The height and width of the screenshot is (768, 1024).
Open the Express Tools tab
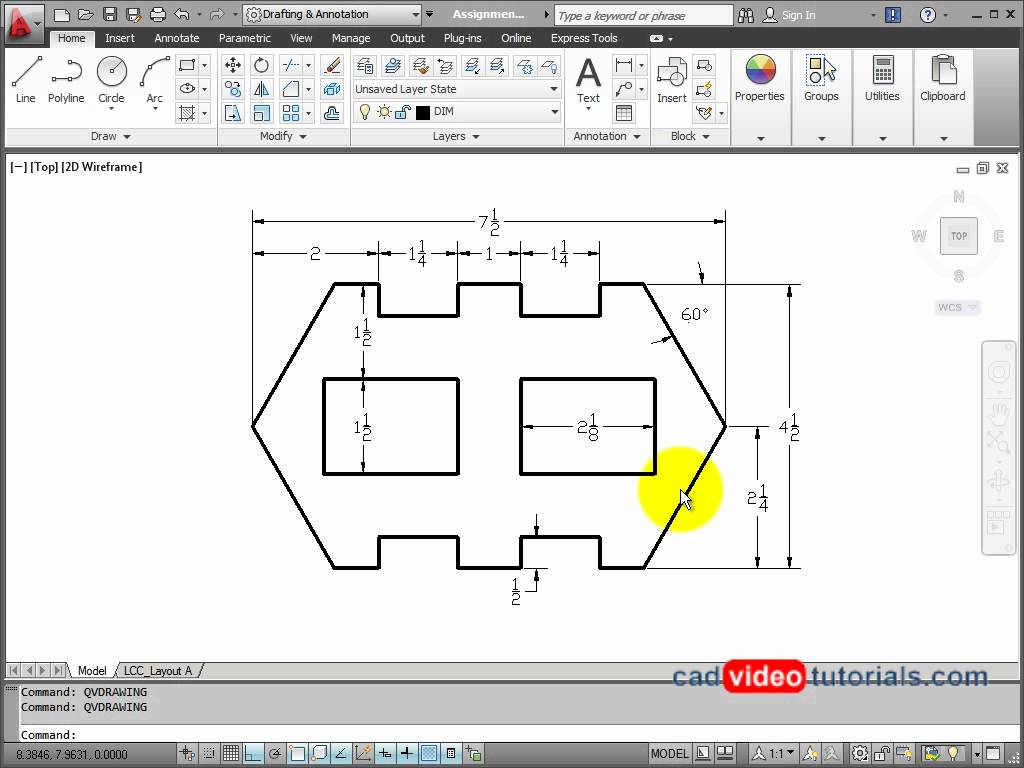pos(584,38)
